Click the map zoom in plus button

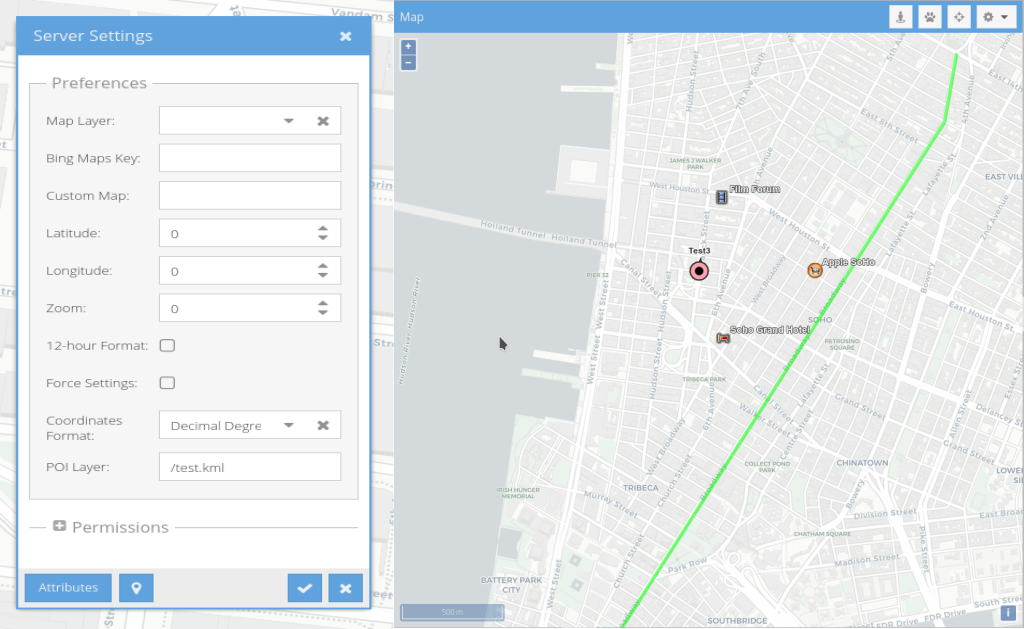coord(408,46)
